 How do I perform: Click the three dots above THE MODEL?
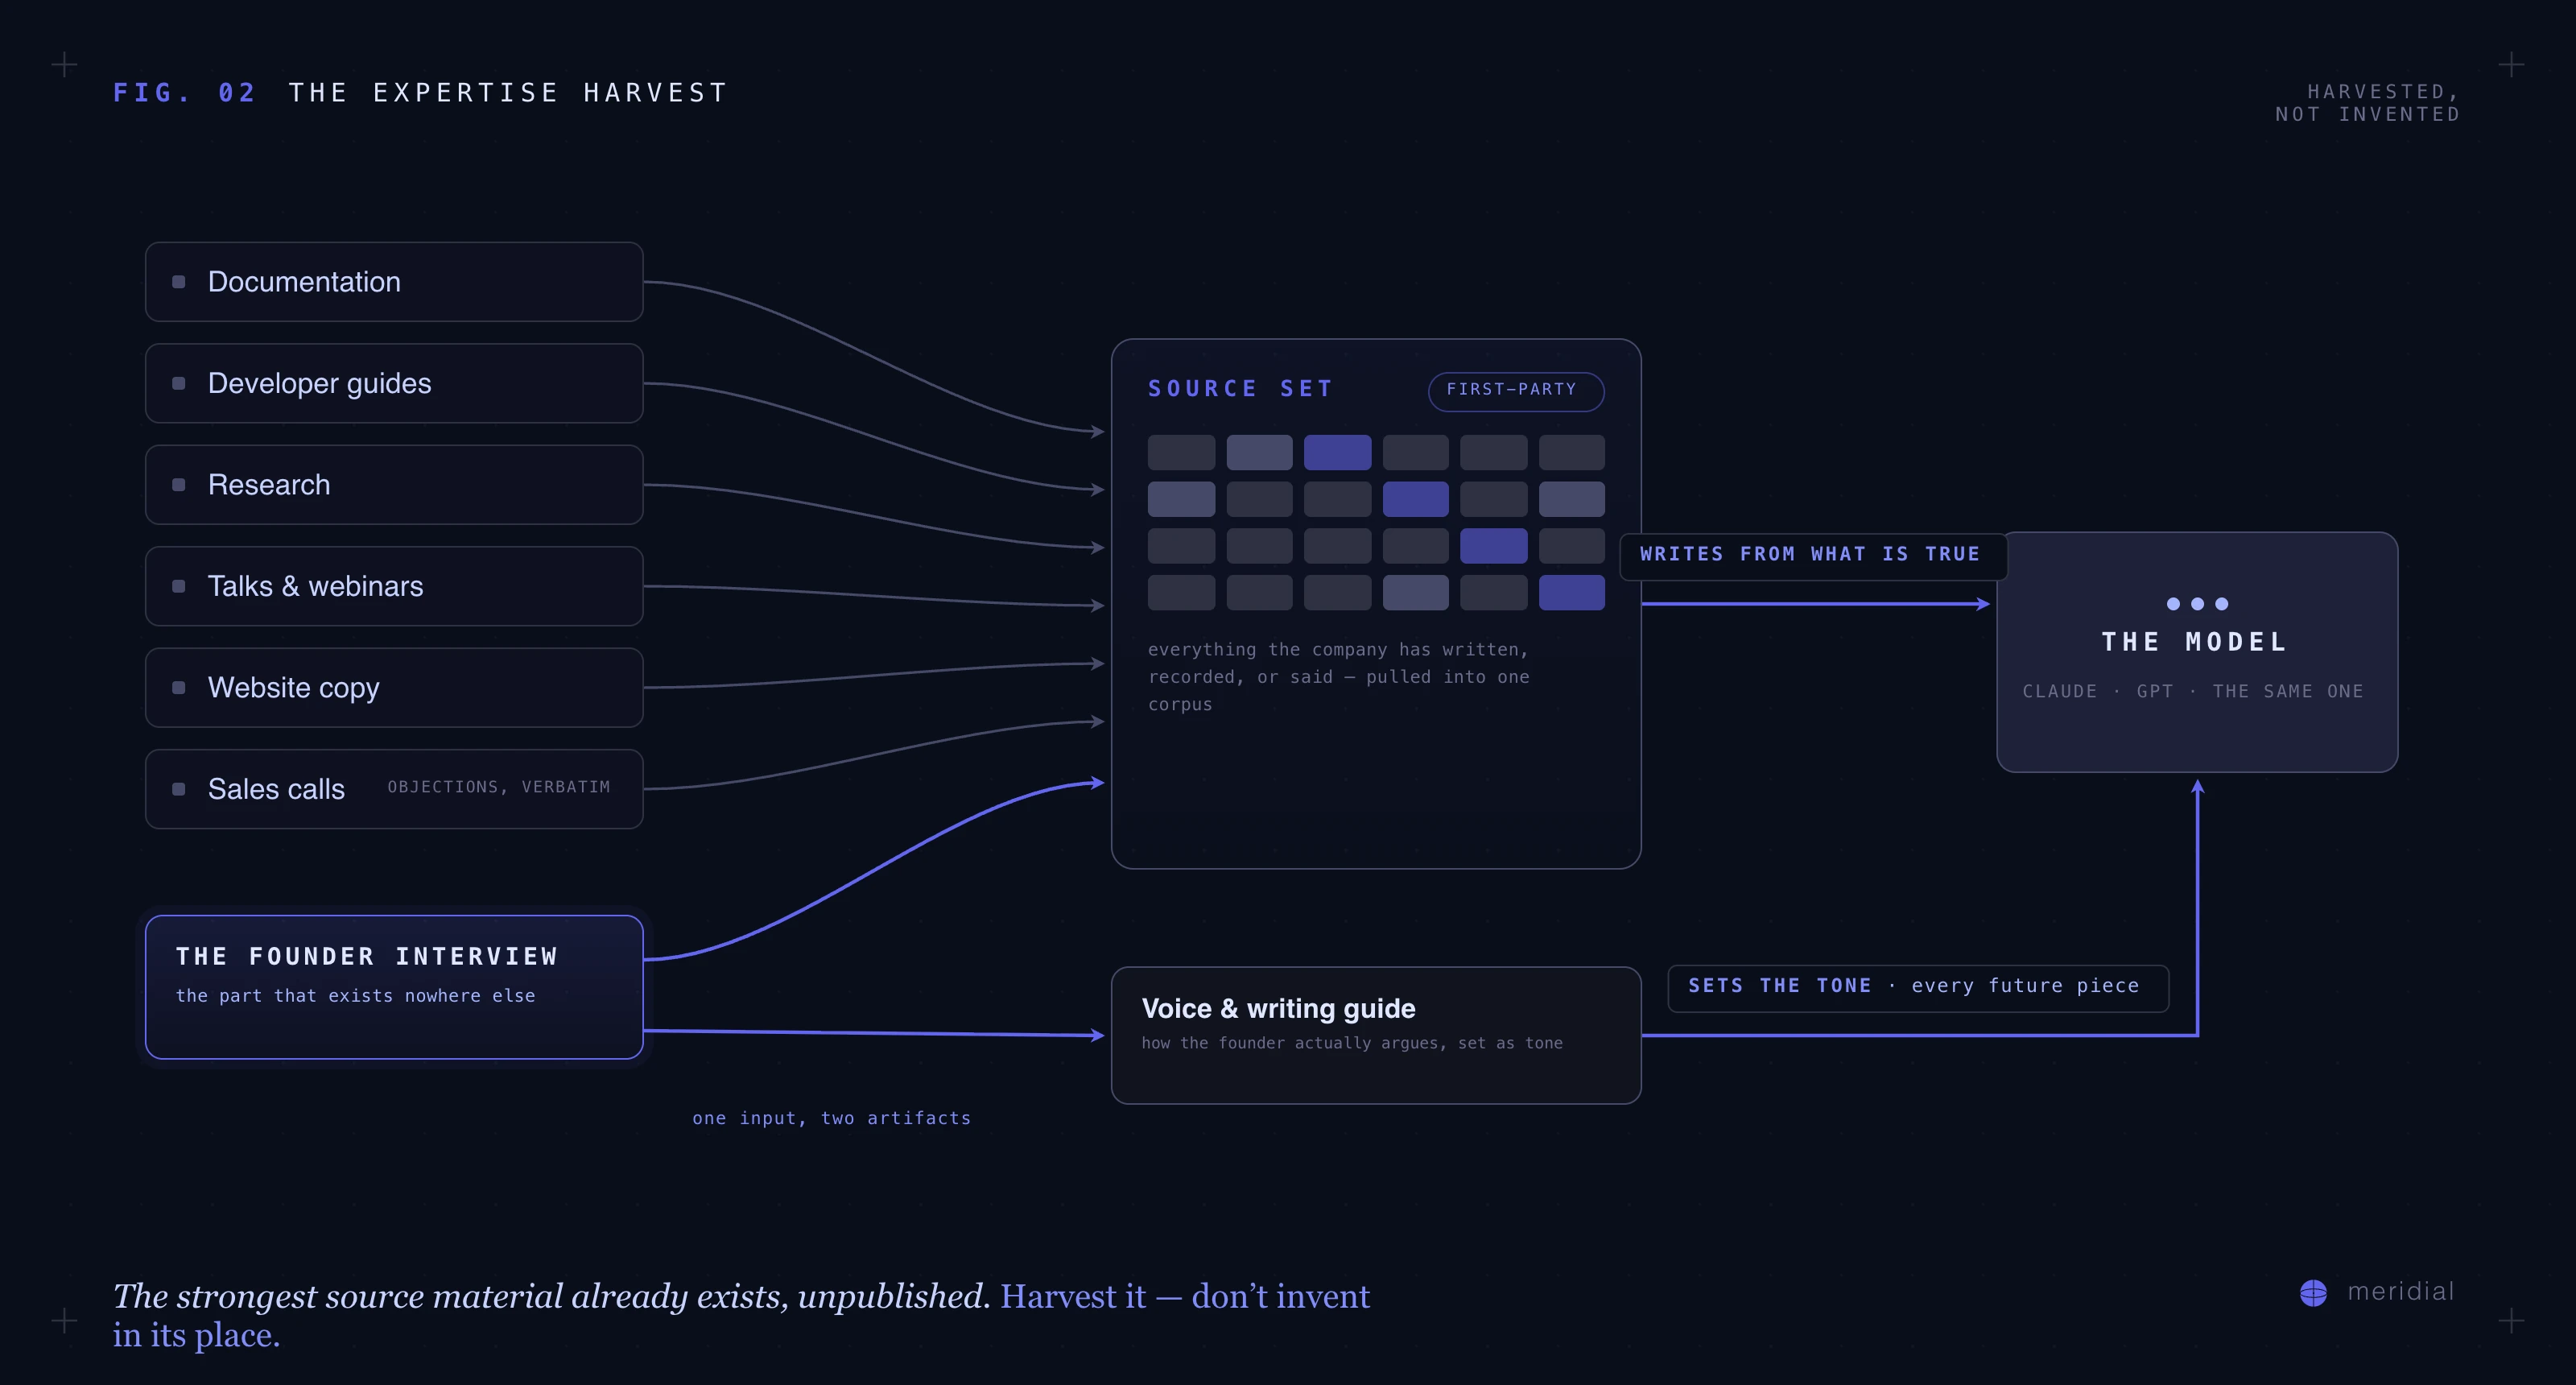click(2197, 604)
